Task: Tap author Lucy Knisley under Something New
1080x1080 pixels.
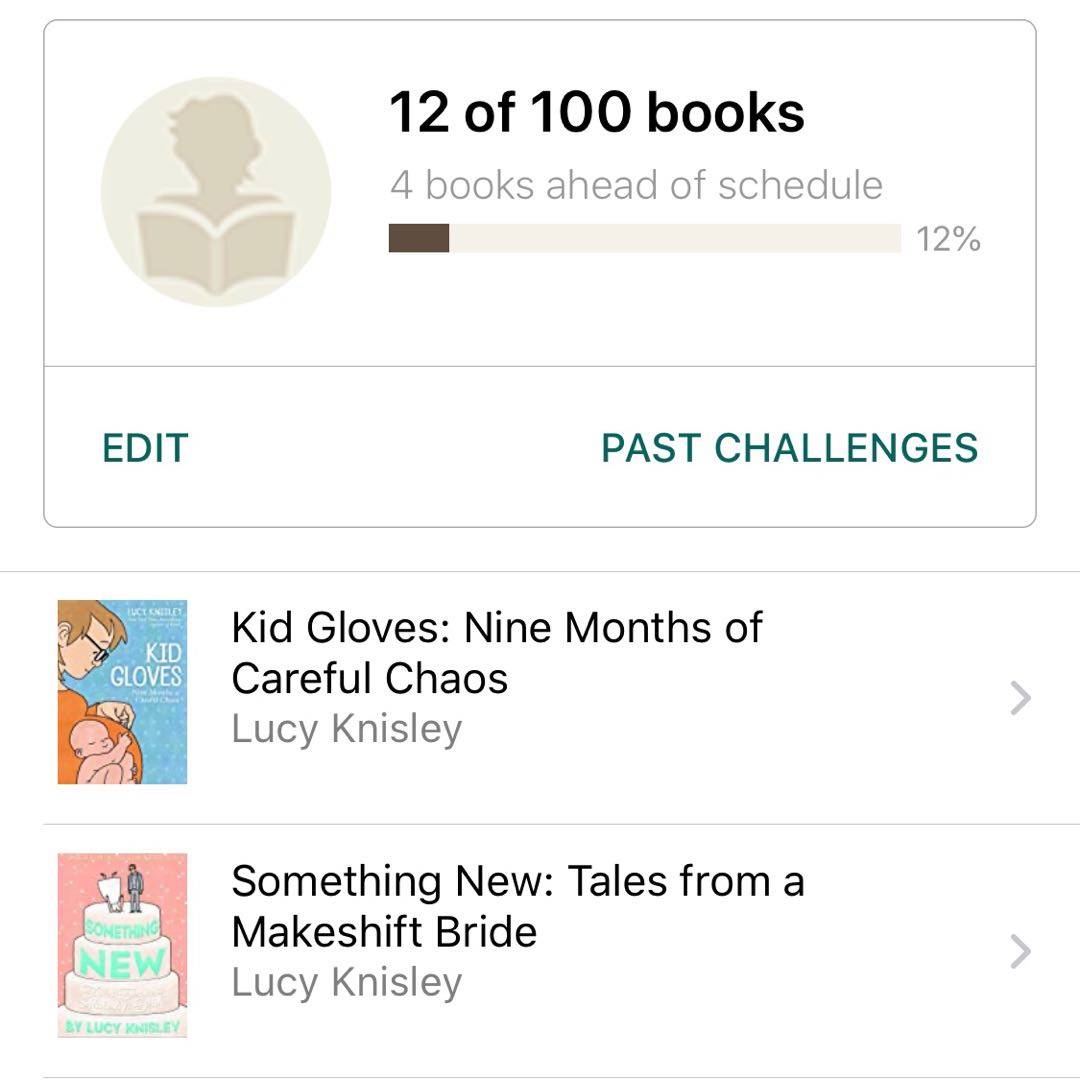Action: (x=346, y=982)
